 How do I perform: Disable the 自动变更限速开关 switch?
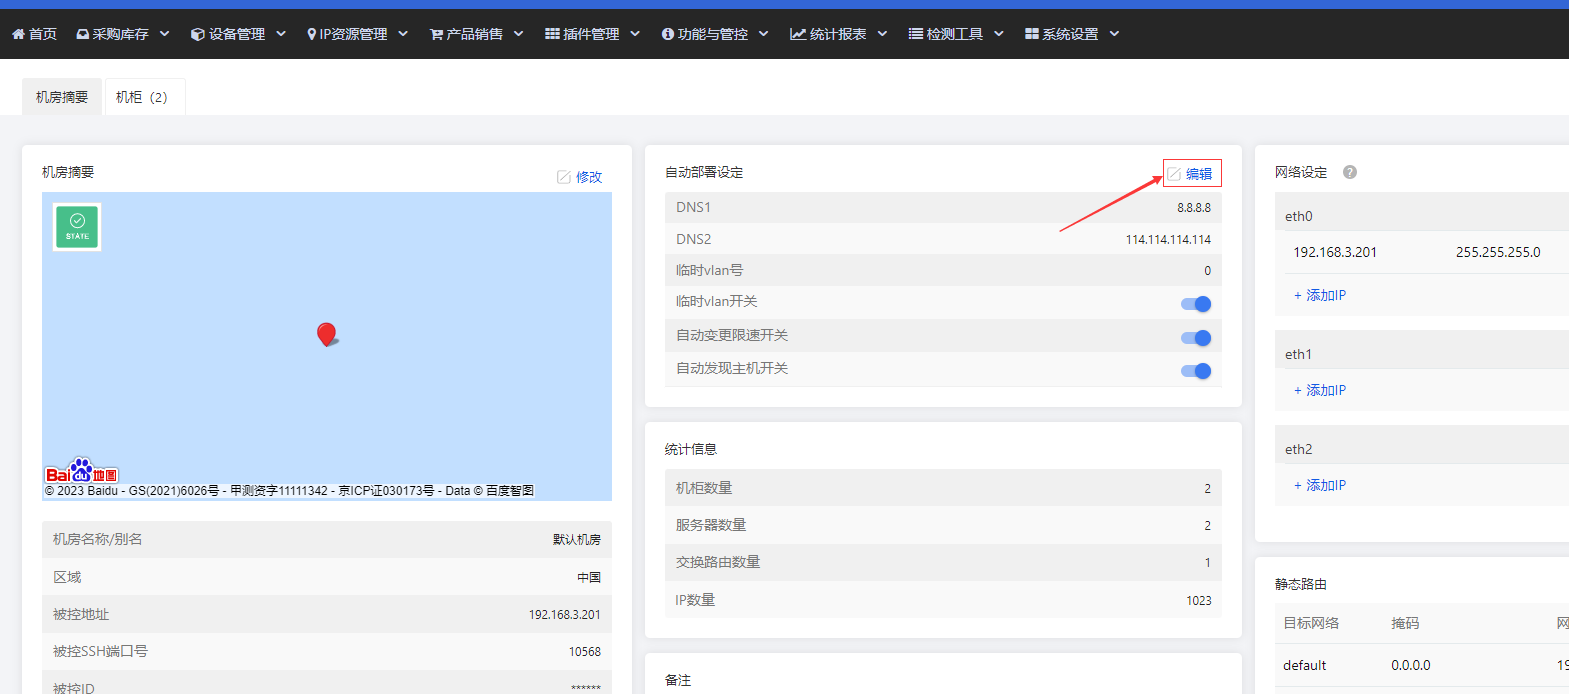click(x=1196, y=338)
